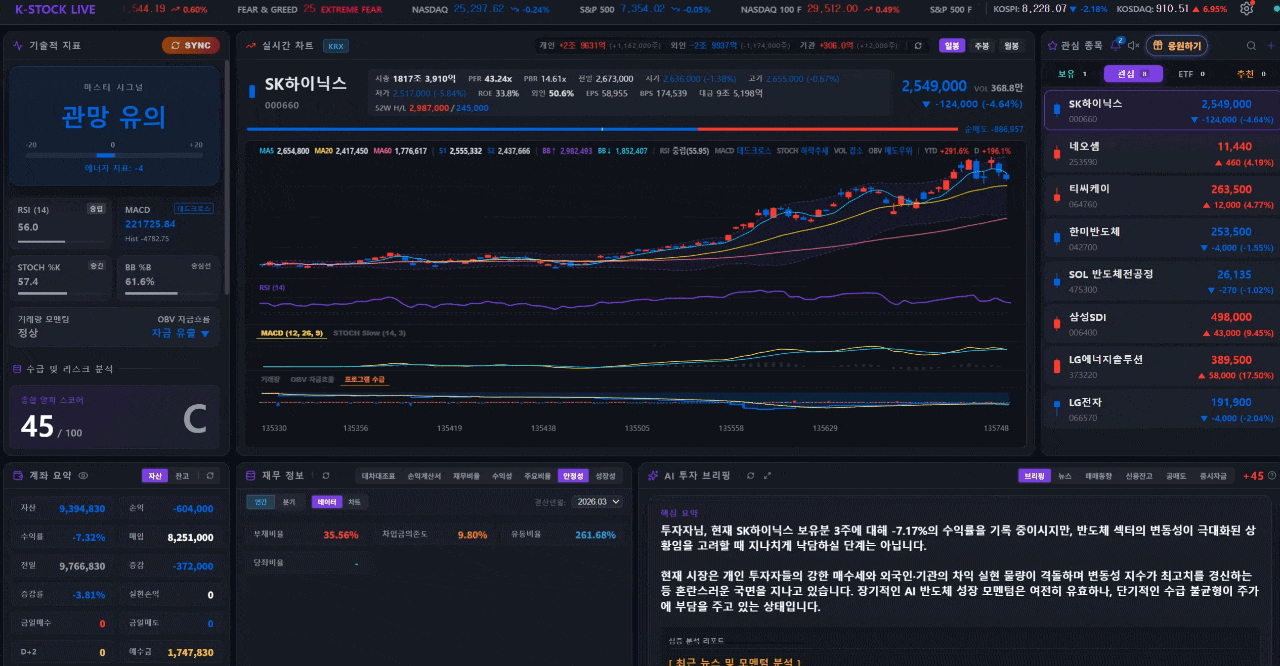Click the energy index slider bar
This screenshot has height=666, width=1280.
pos(113,155)
